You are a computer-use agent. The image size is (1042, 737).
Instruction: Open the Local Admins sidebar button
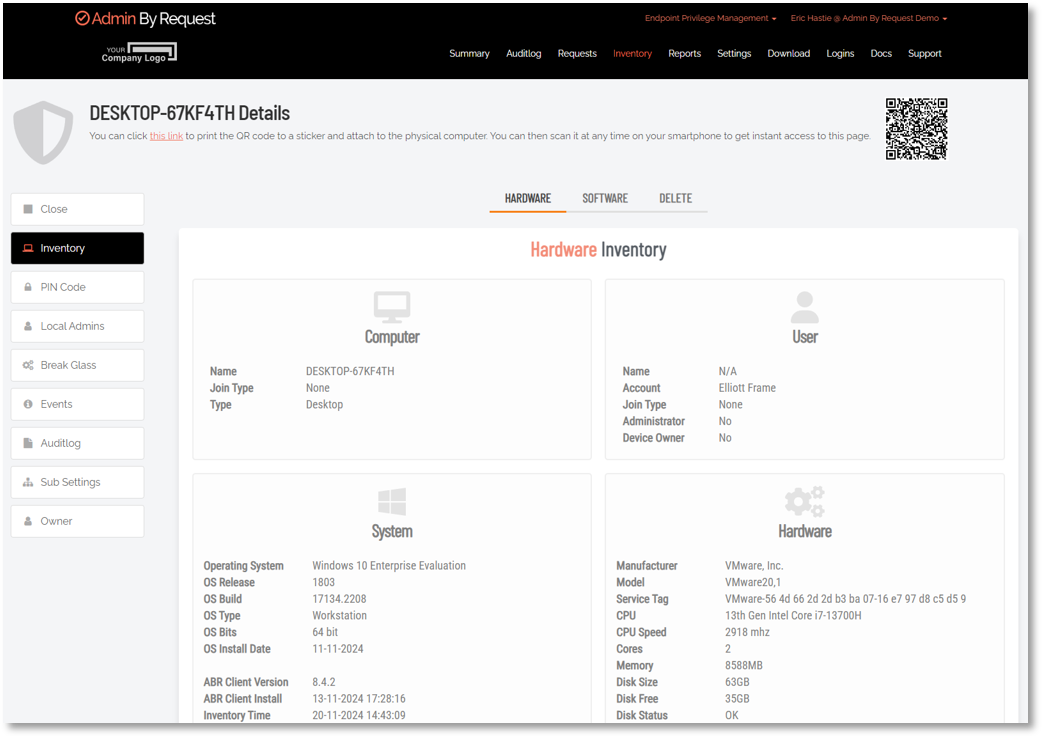click(77, 326)
